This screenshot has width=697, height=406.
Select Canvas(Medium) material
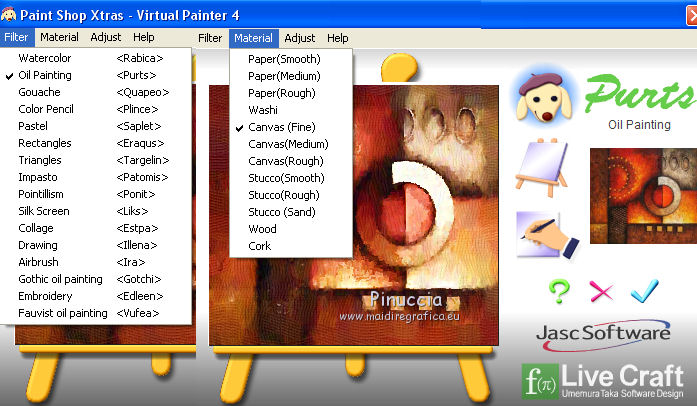tap(291, 144)
